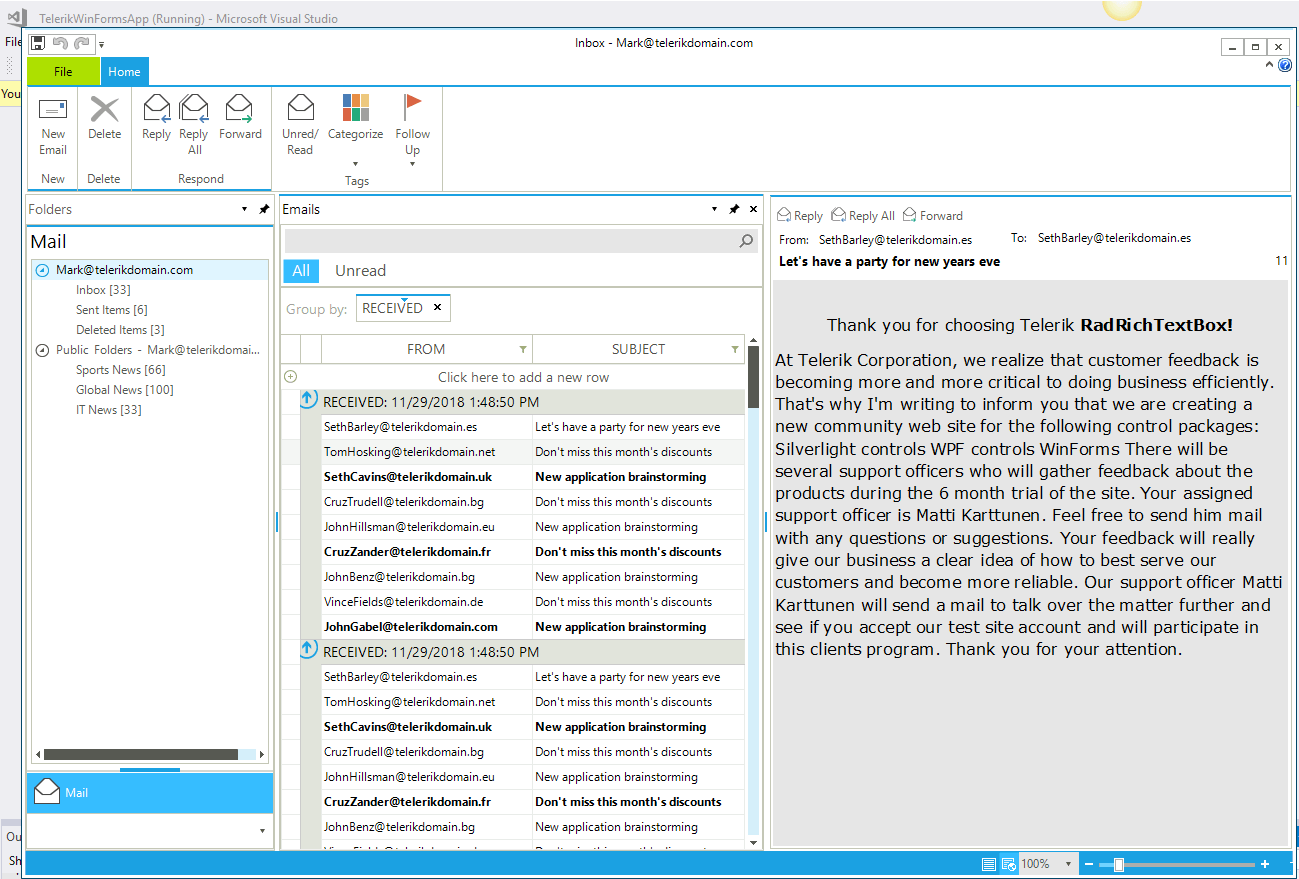Click Forward in the reading pane
This screenshot has width=1299, height=879.
click(932, 215)
